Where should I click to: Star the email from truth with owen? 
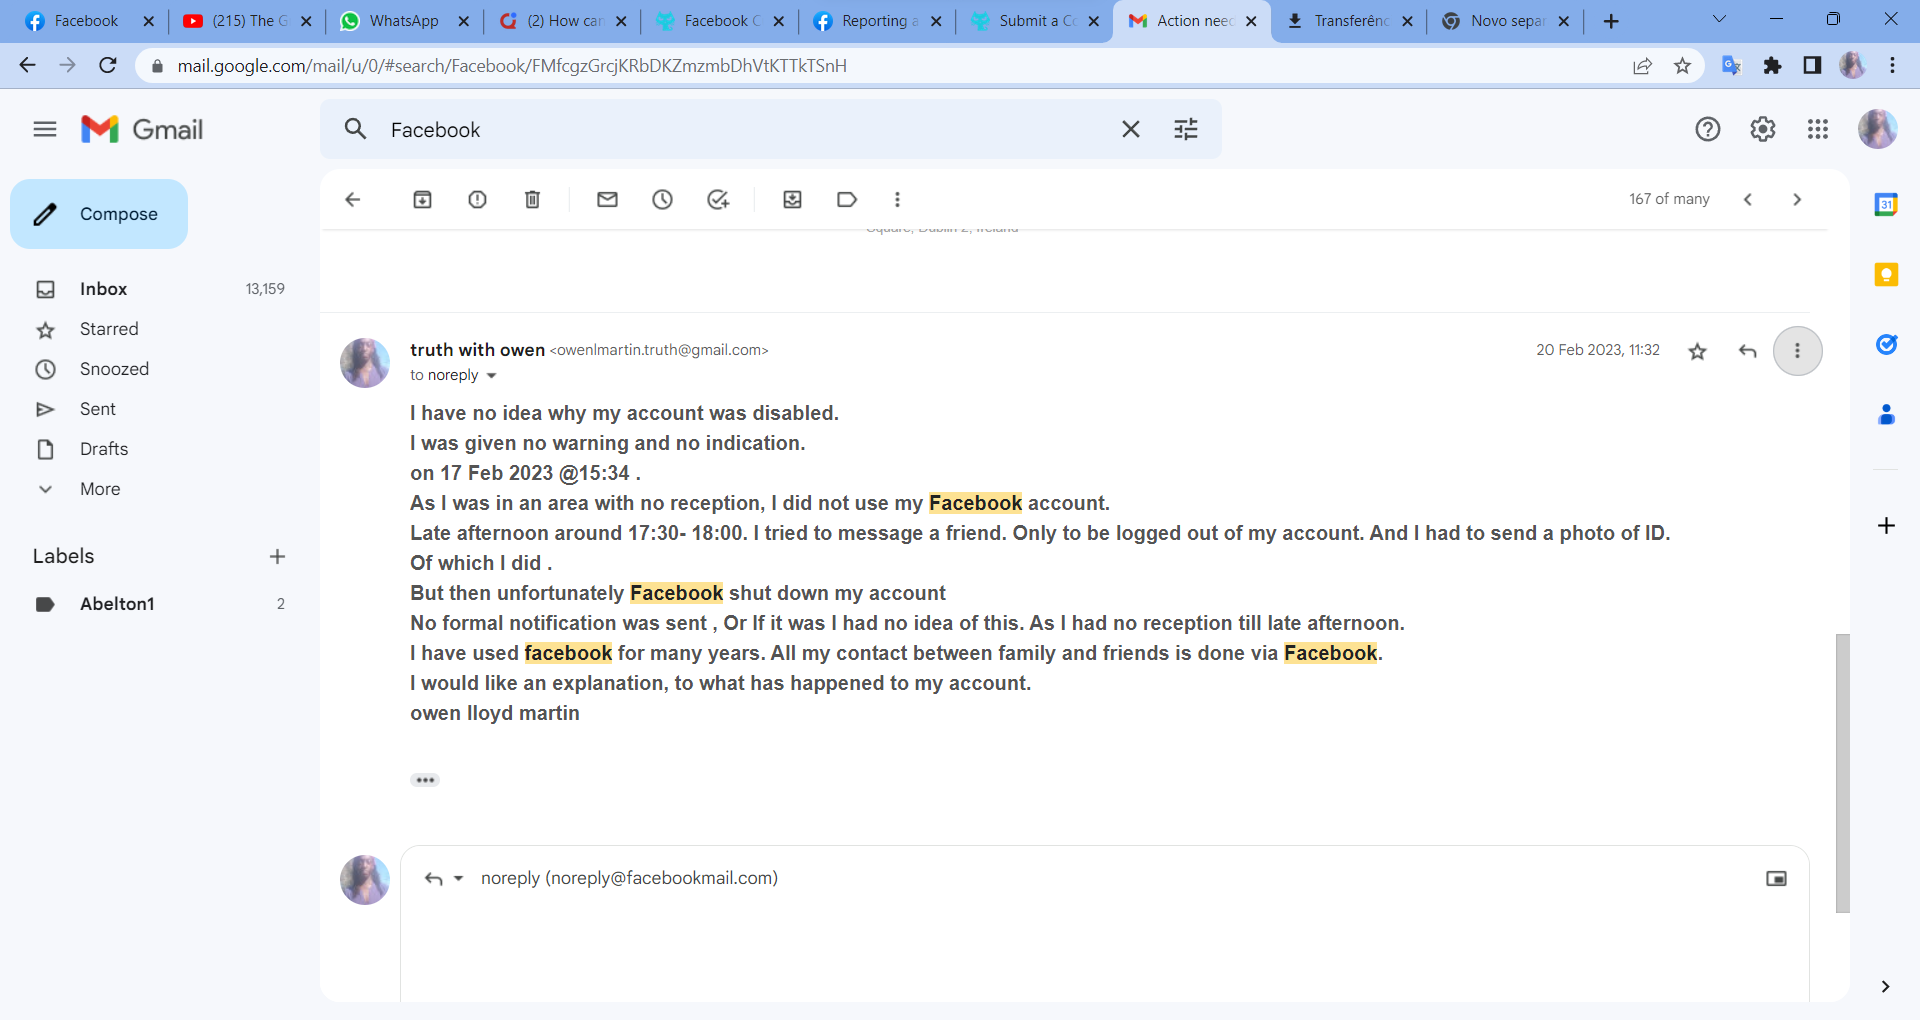click(1697, 351)
